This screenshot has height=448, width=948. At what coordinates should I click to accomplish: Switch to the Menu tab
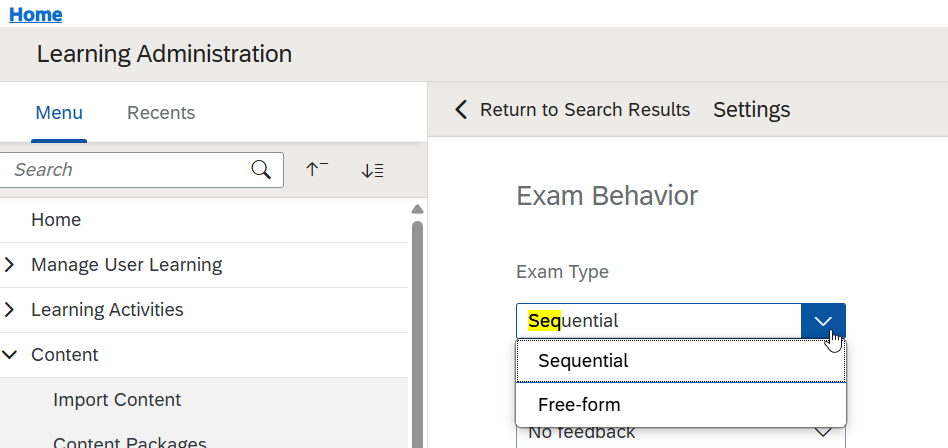[59, 113]
